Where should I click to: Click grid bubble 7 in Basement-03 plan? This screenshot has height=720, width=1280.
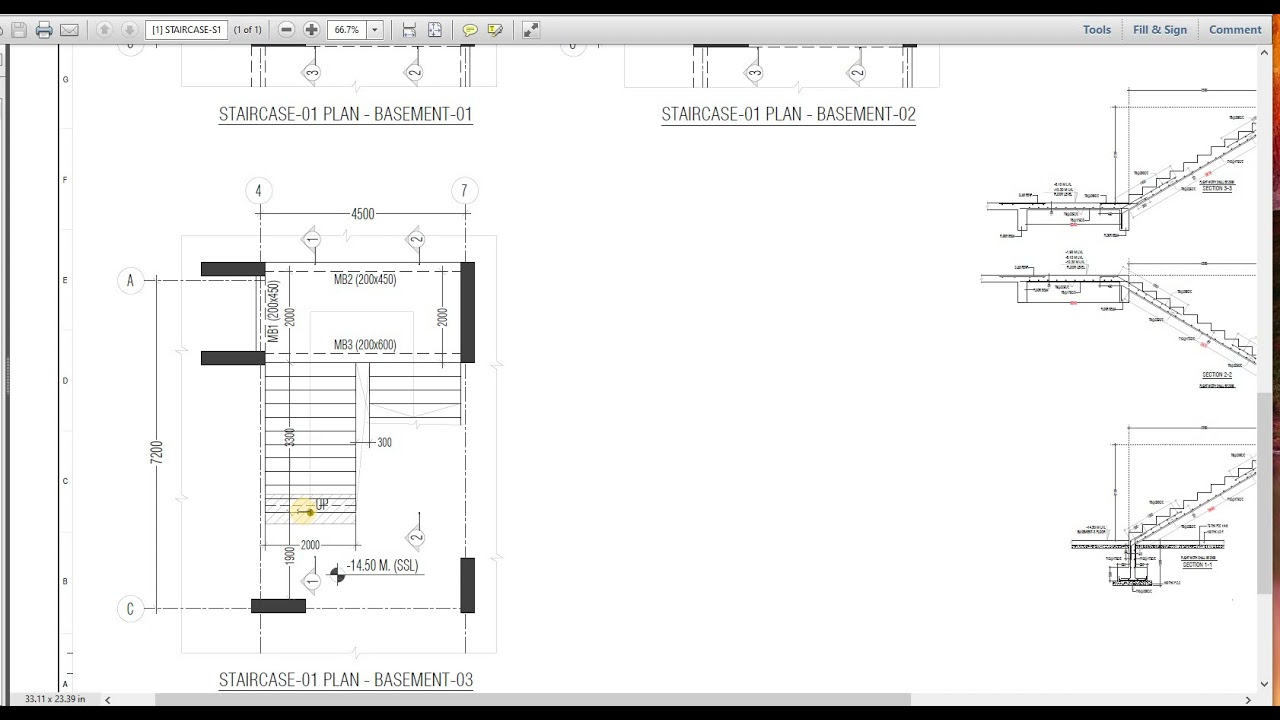[464, 191]
